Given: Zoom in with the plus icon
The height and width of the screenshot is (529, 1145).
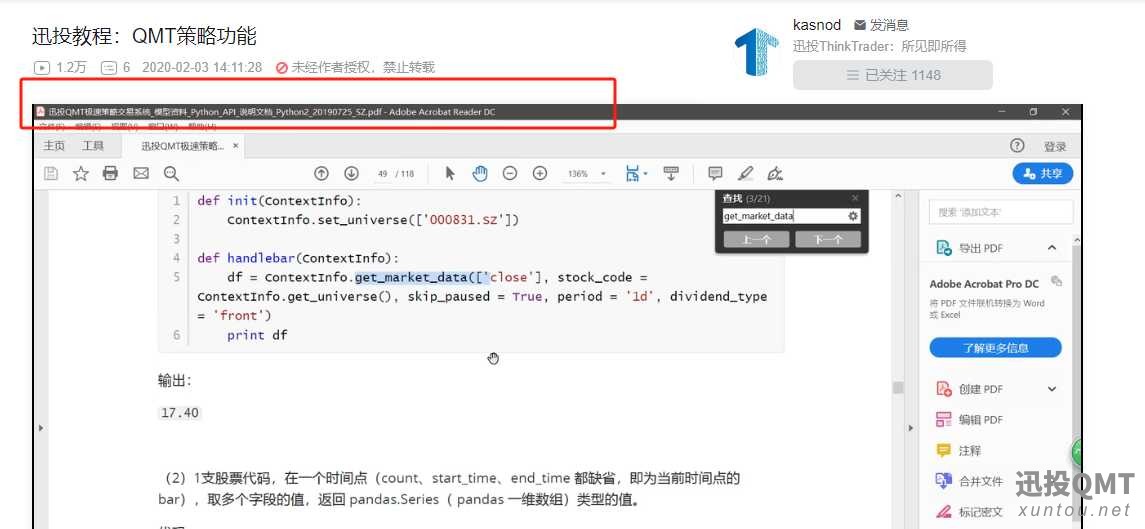Looking at the screenshot, I should click(x=540, y=174).
